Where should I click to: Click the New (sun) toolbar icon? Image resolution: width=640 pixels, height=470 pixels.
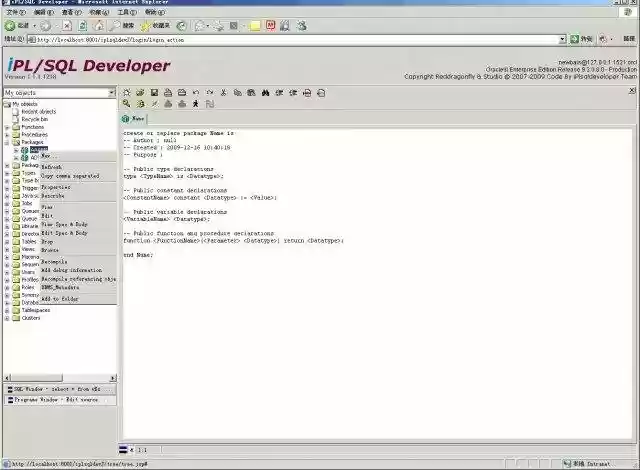(127, 93)
